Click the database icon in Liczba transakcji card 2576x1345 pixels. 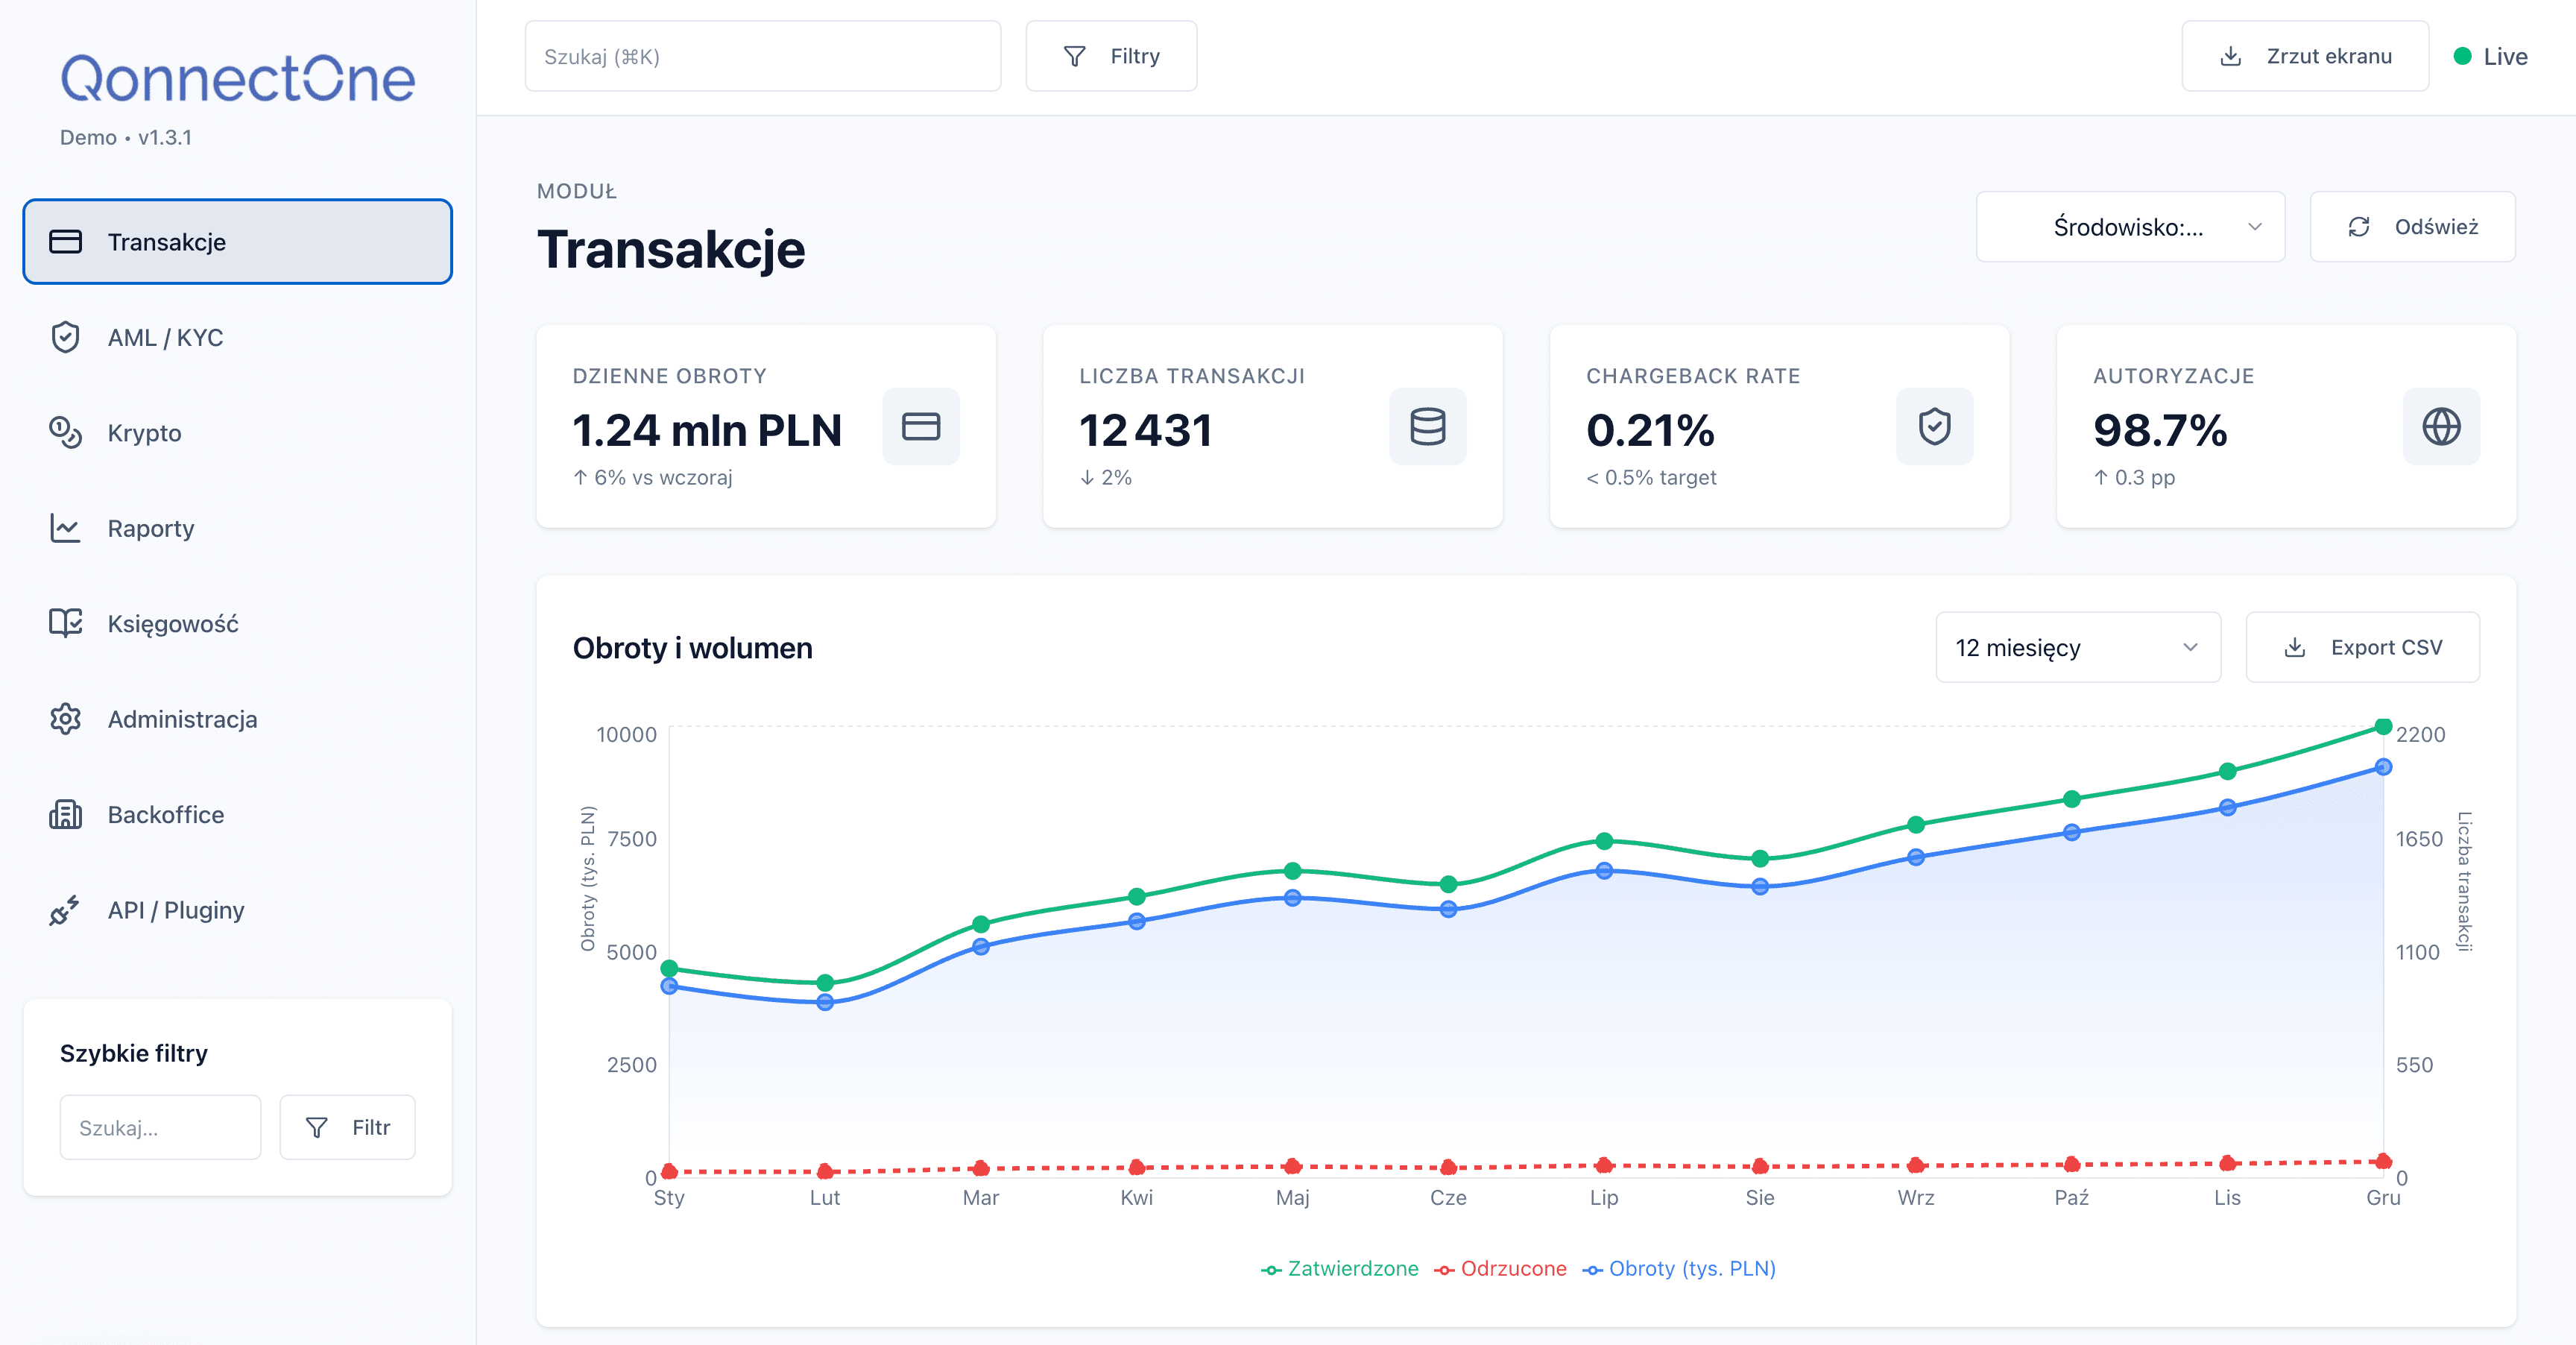click(1427, 426)
